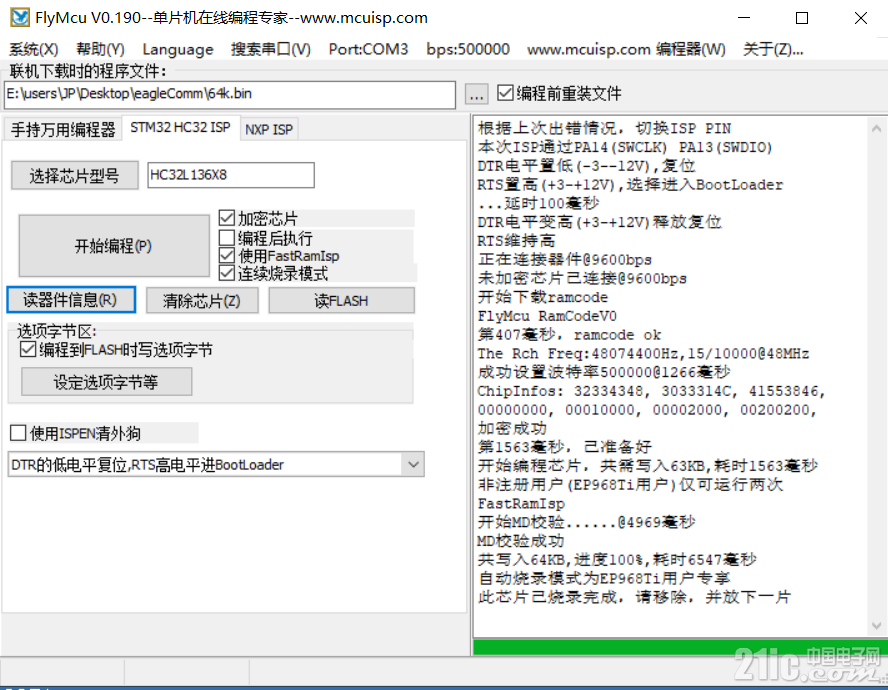This screenshot has height=690, width=888.
Task: Click the log scrollbar down arrow
Action: point(876,625)
